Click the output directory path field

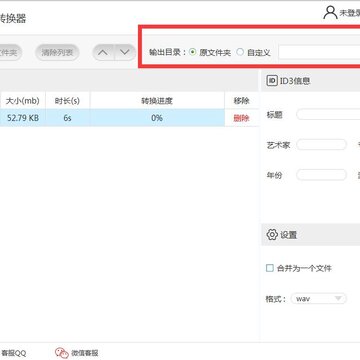coord(319,52)
